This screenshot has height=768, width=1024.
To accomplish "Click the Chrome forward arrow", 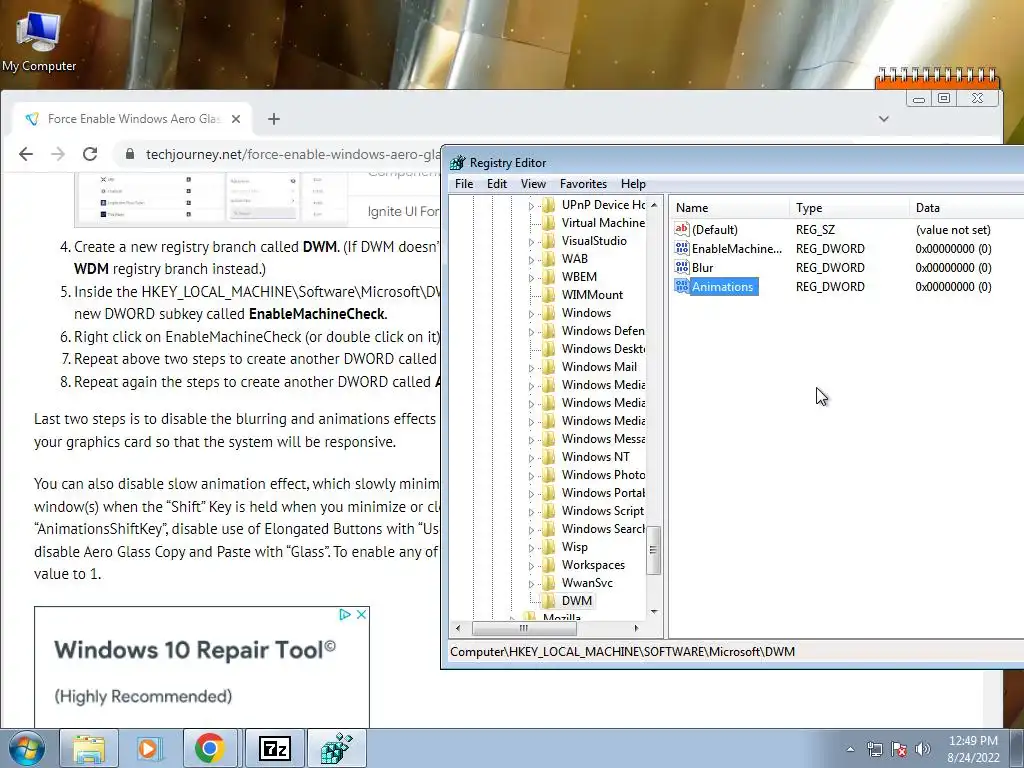I will point(58,154).
